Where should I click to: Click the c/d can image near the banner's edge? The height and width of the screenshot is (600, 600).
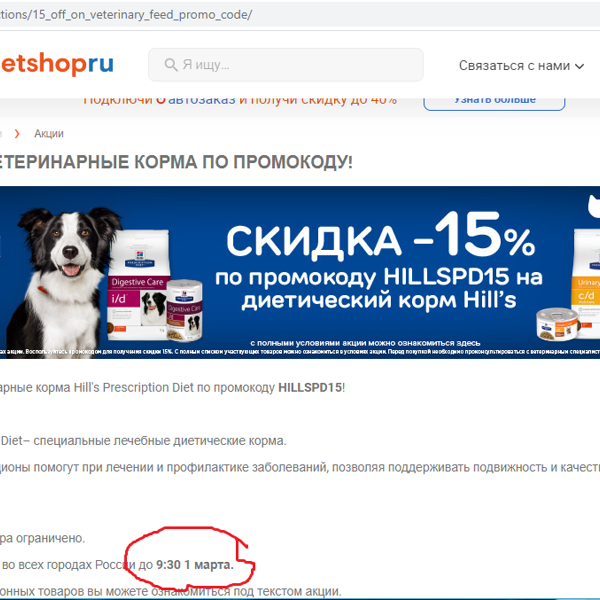pos(558,324)
